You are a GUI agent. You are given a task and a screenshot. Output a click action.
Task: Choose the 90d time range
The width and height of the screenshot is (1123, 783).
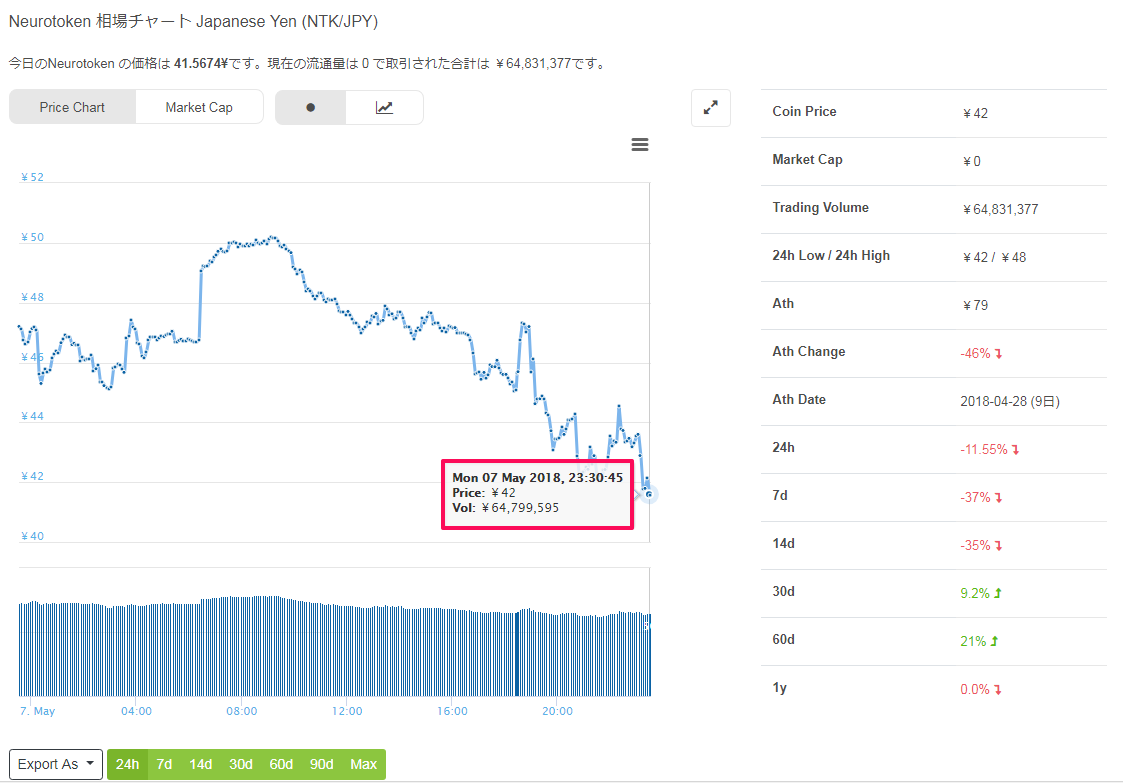point(321,764)
